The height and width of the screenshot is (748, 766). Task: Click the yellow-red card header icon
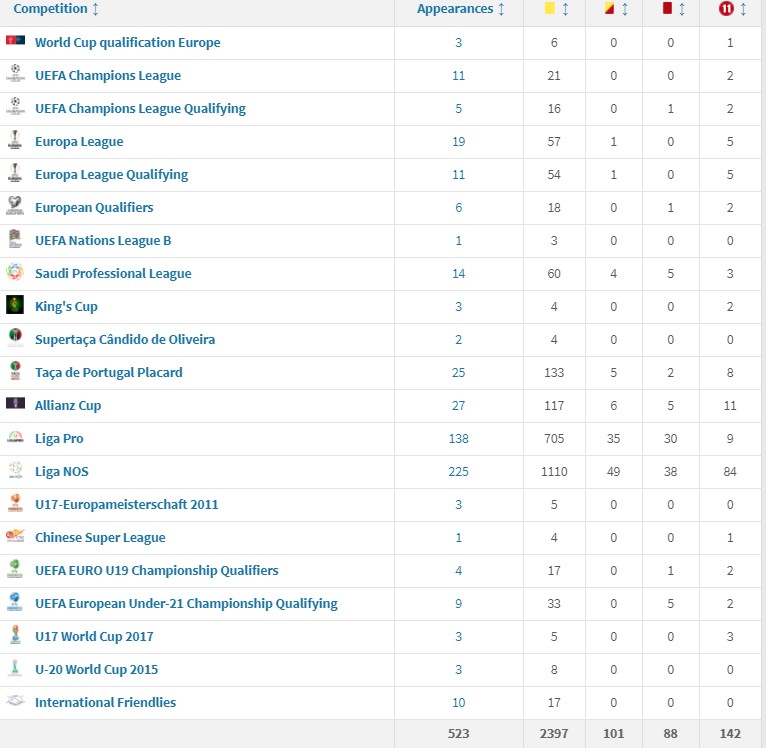click(609, 8)
